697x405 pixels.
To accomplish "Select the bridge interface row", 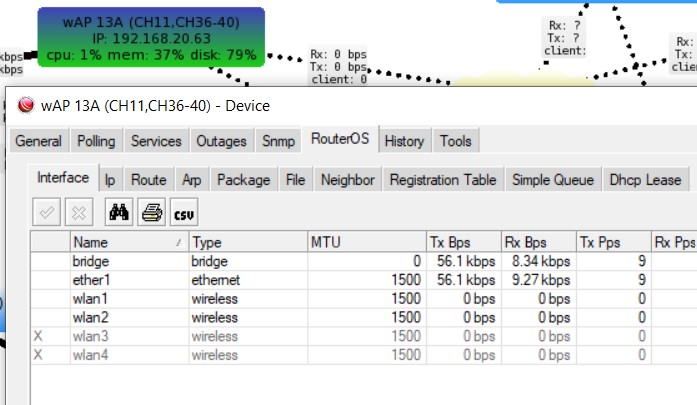I will (x=364, y=261).
